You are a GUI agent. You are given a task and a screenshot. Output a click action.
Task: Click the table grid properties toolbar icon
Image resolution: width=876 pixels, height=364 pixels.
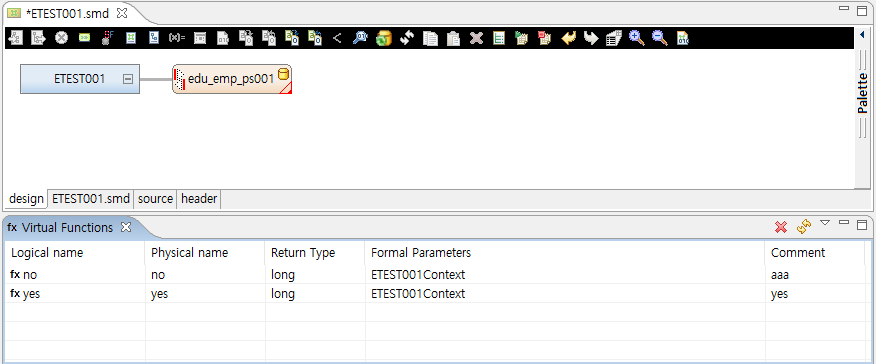pyautogui.click(x=614, y=38)
